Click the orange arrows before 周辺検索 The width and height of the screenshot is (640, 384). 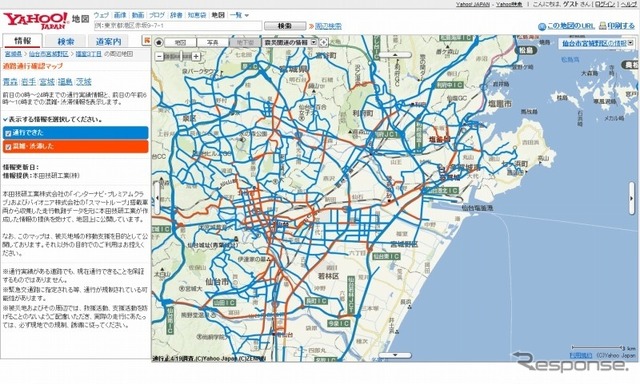tap(311, 27)
